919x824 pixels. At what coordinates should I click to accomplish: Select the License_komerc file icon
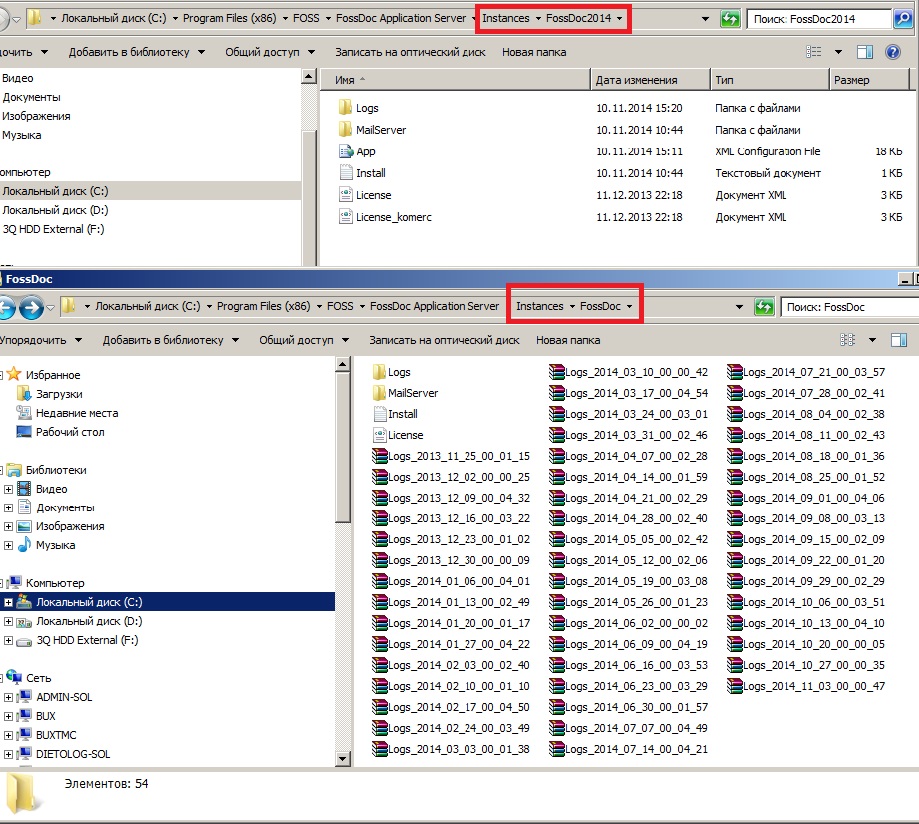point(346,217)
